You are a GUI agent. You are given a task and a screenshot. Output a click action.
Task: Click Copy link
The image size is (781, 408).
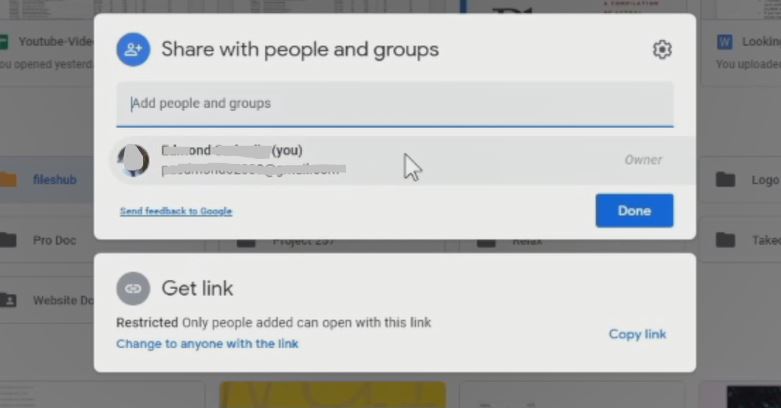tap(637, 334)
